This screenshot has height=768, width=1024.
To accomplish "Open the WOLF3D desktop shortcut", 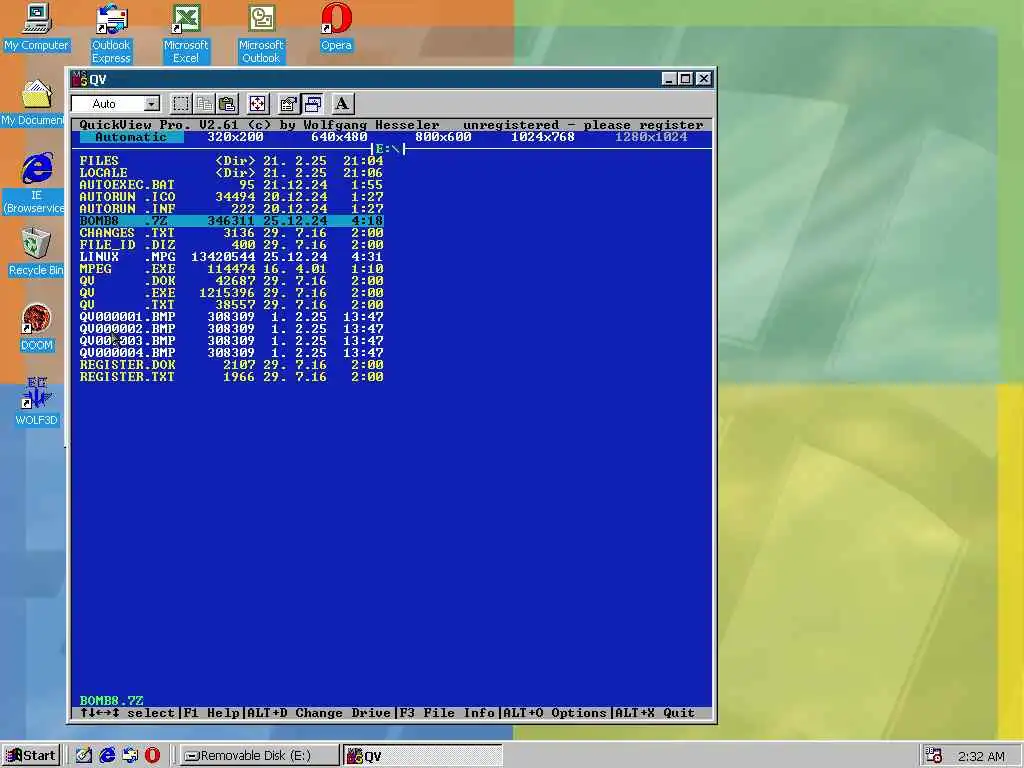I will (36, 403).
